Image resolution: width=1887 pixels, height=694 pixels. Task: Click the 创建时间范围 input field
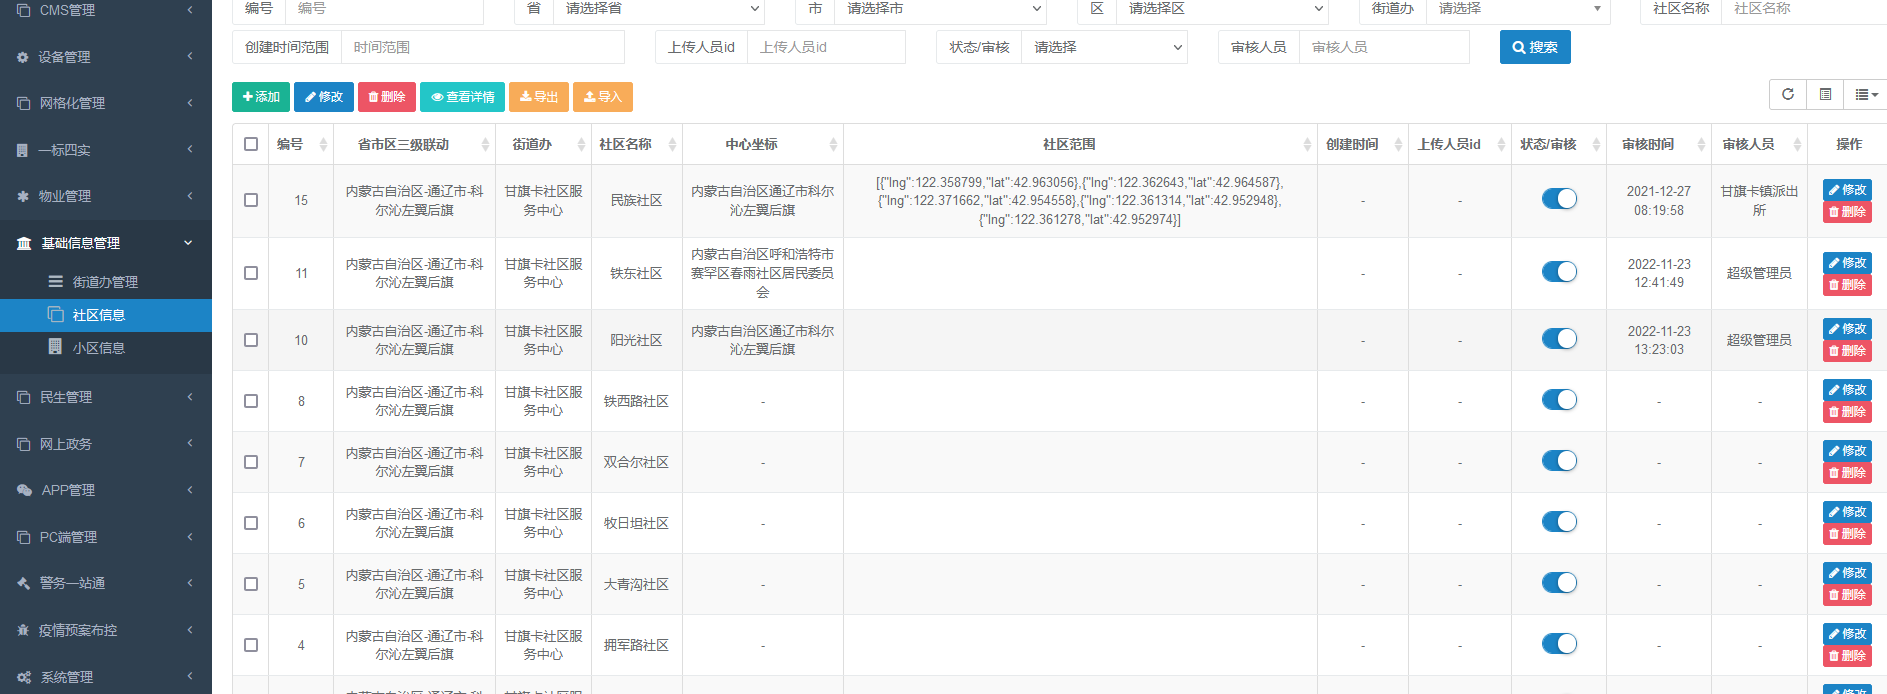pyautogui.click(x=482, y=47)
